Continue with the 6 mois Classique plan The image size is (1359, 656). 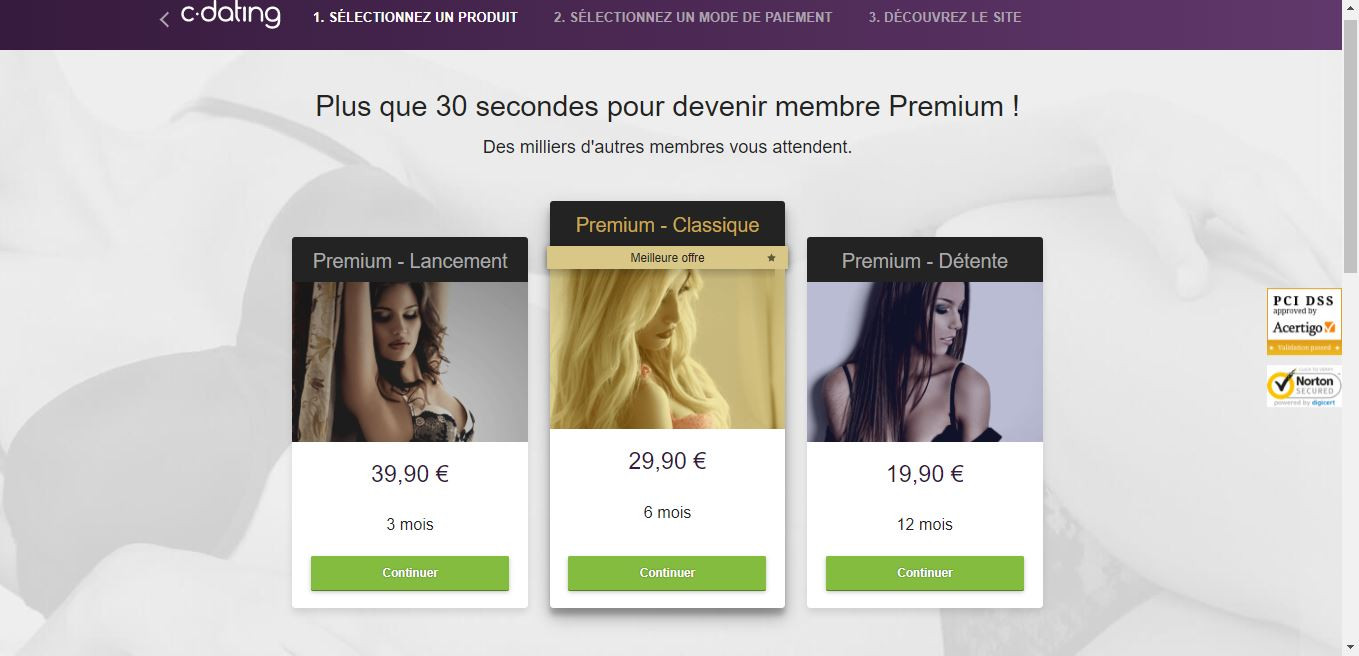pos(667,573)
